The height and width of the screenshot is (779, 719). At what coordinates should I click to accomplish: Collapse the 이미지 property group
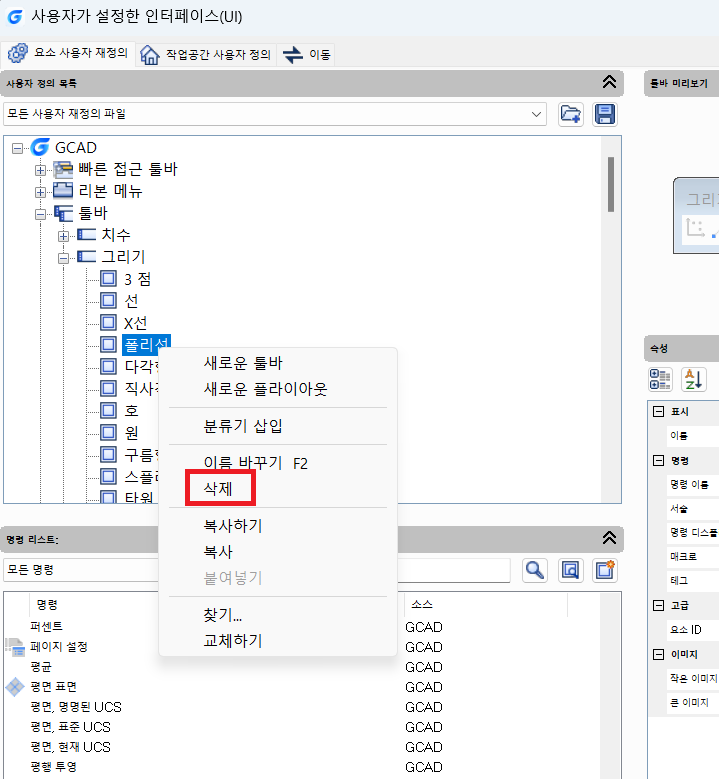pos(658,654)
